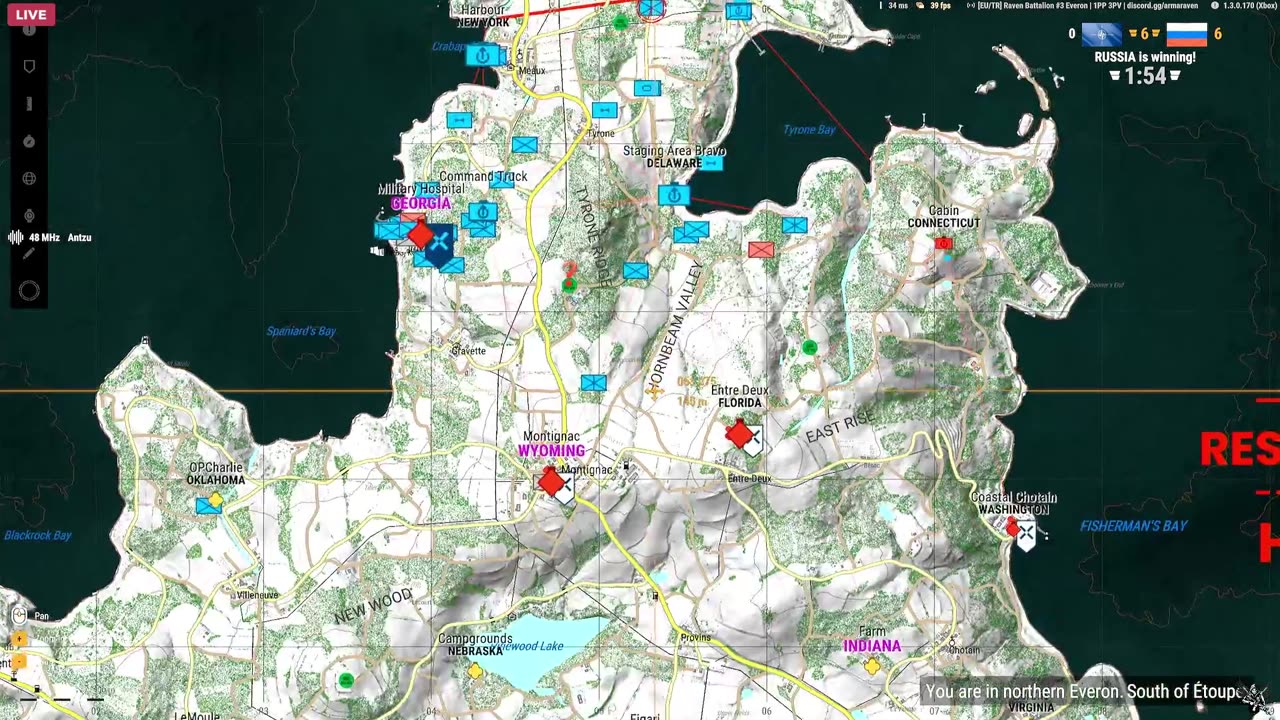Click the WYOMING map label

pos(551,452)
